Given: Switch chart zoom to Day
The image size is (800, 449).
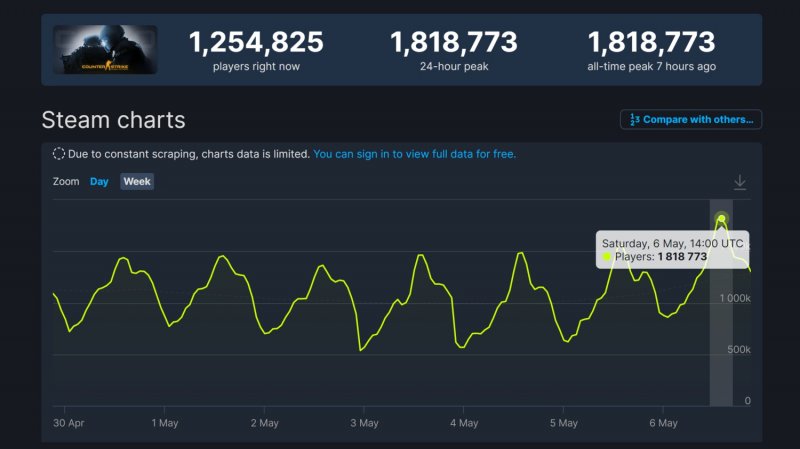Looking at the screenshot, I should pyautogui.click(x=99, y=182).
